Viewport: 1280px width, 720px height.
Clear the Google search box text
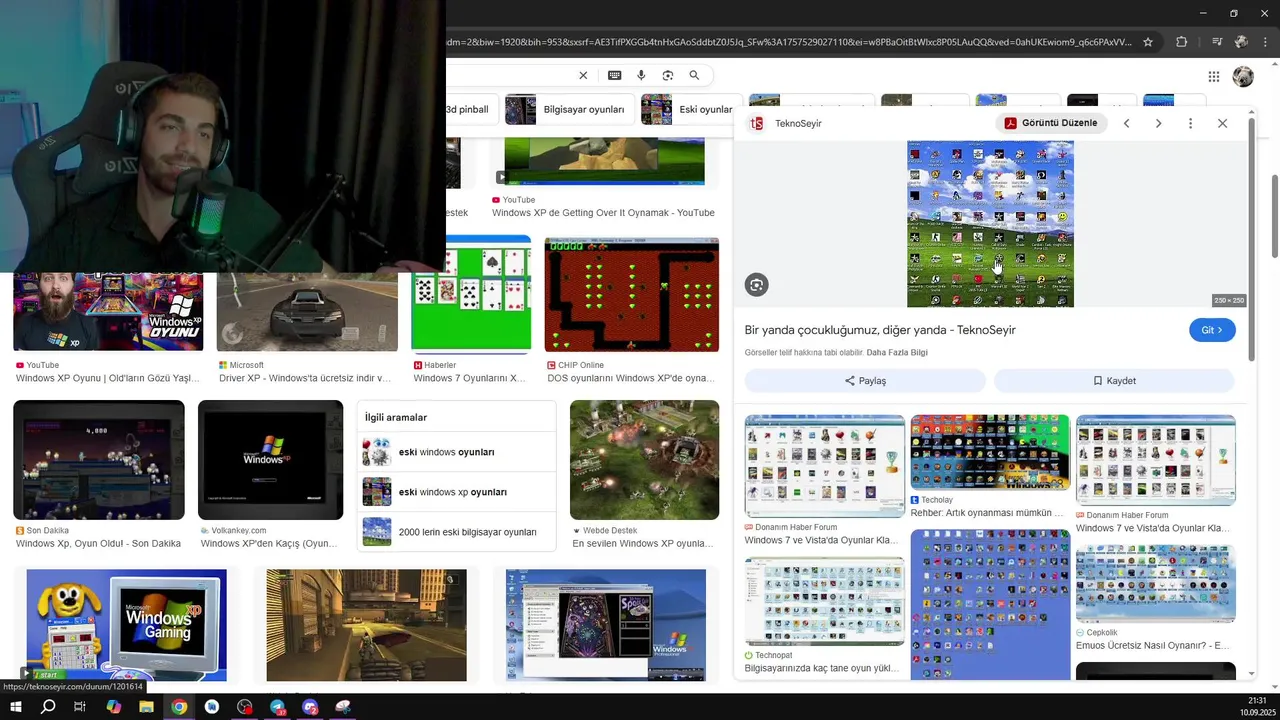tap(583, 75)
